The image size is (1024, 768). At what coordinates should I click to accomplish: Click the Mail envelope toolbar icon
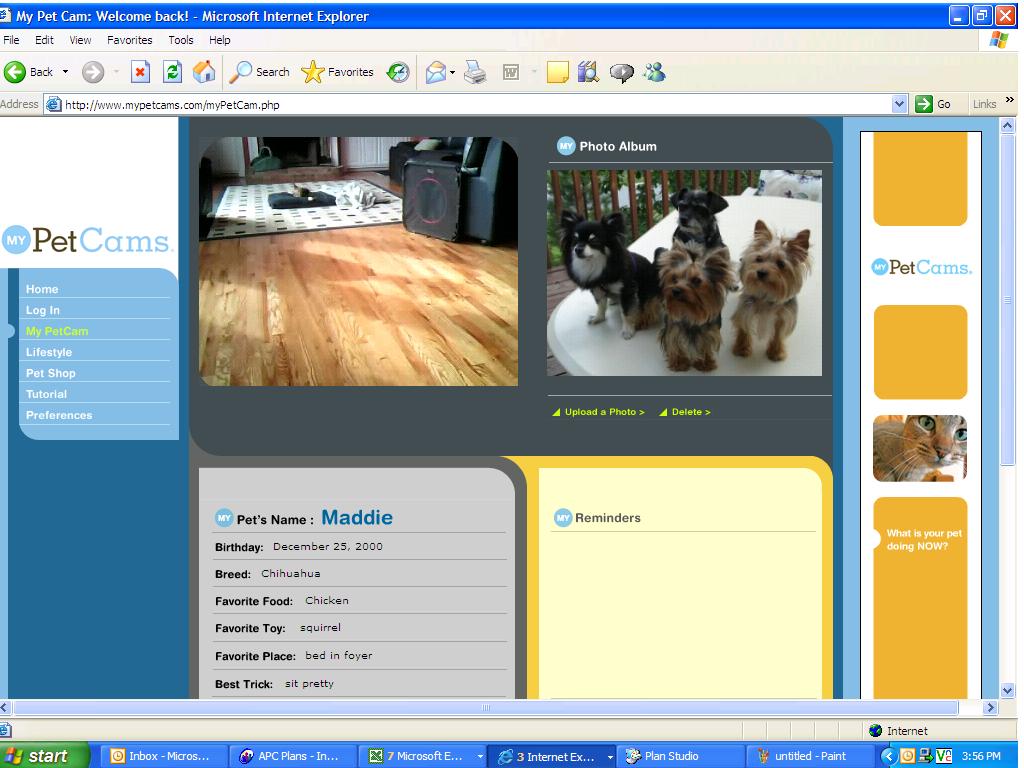point(435,72)
